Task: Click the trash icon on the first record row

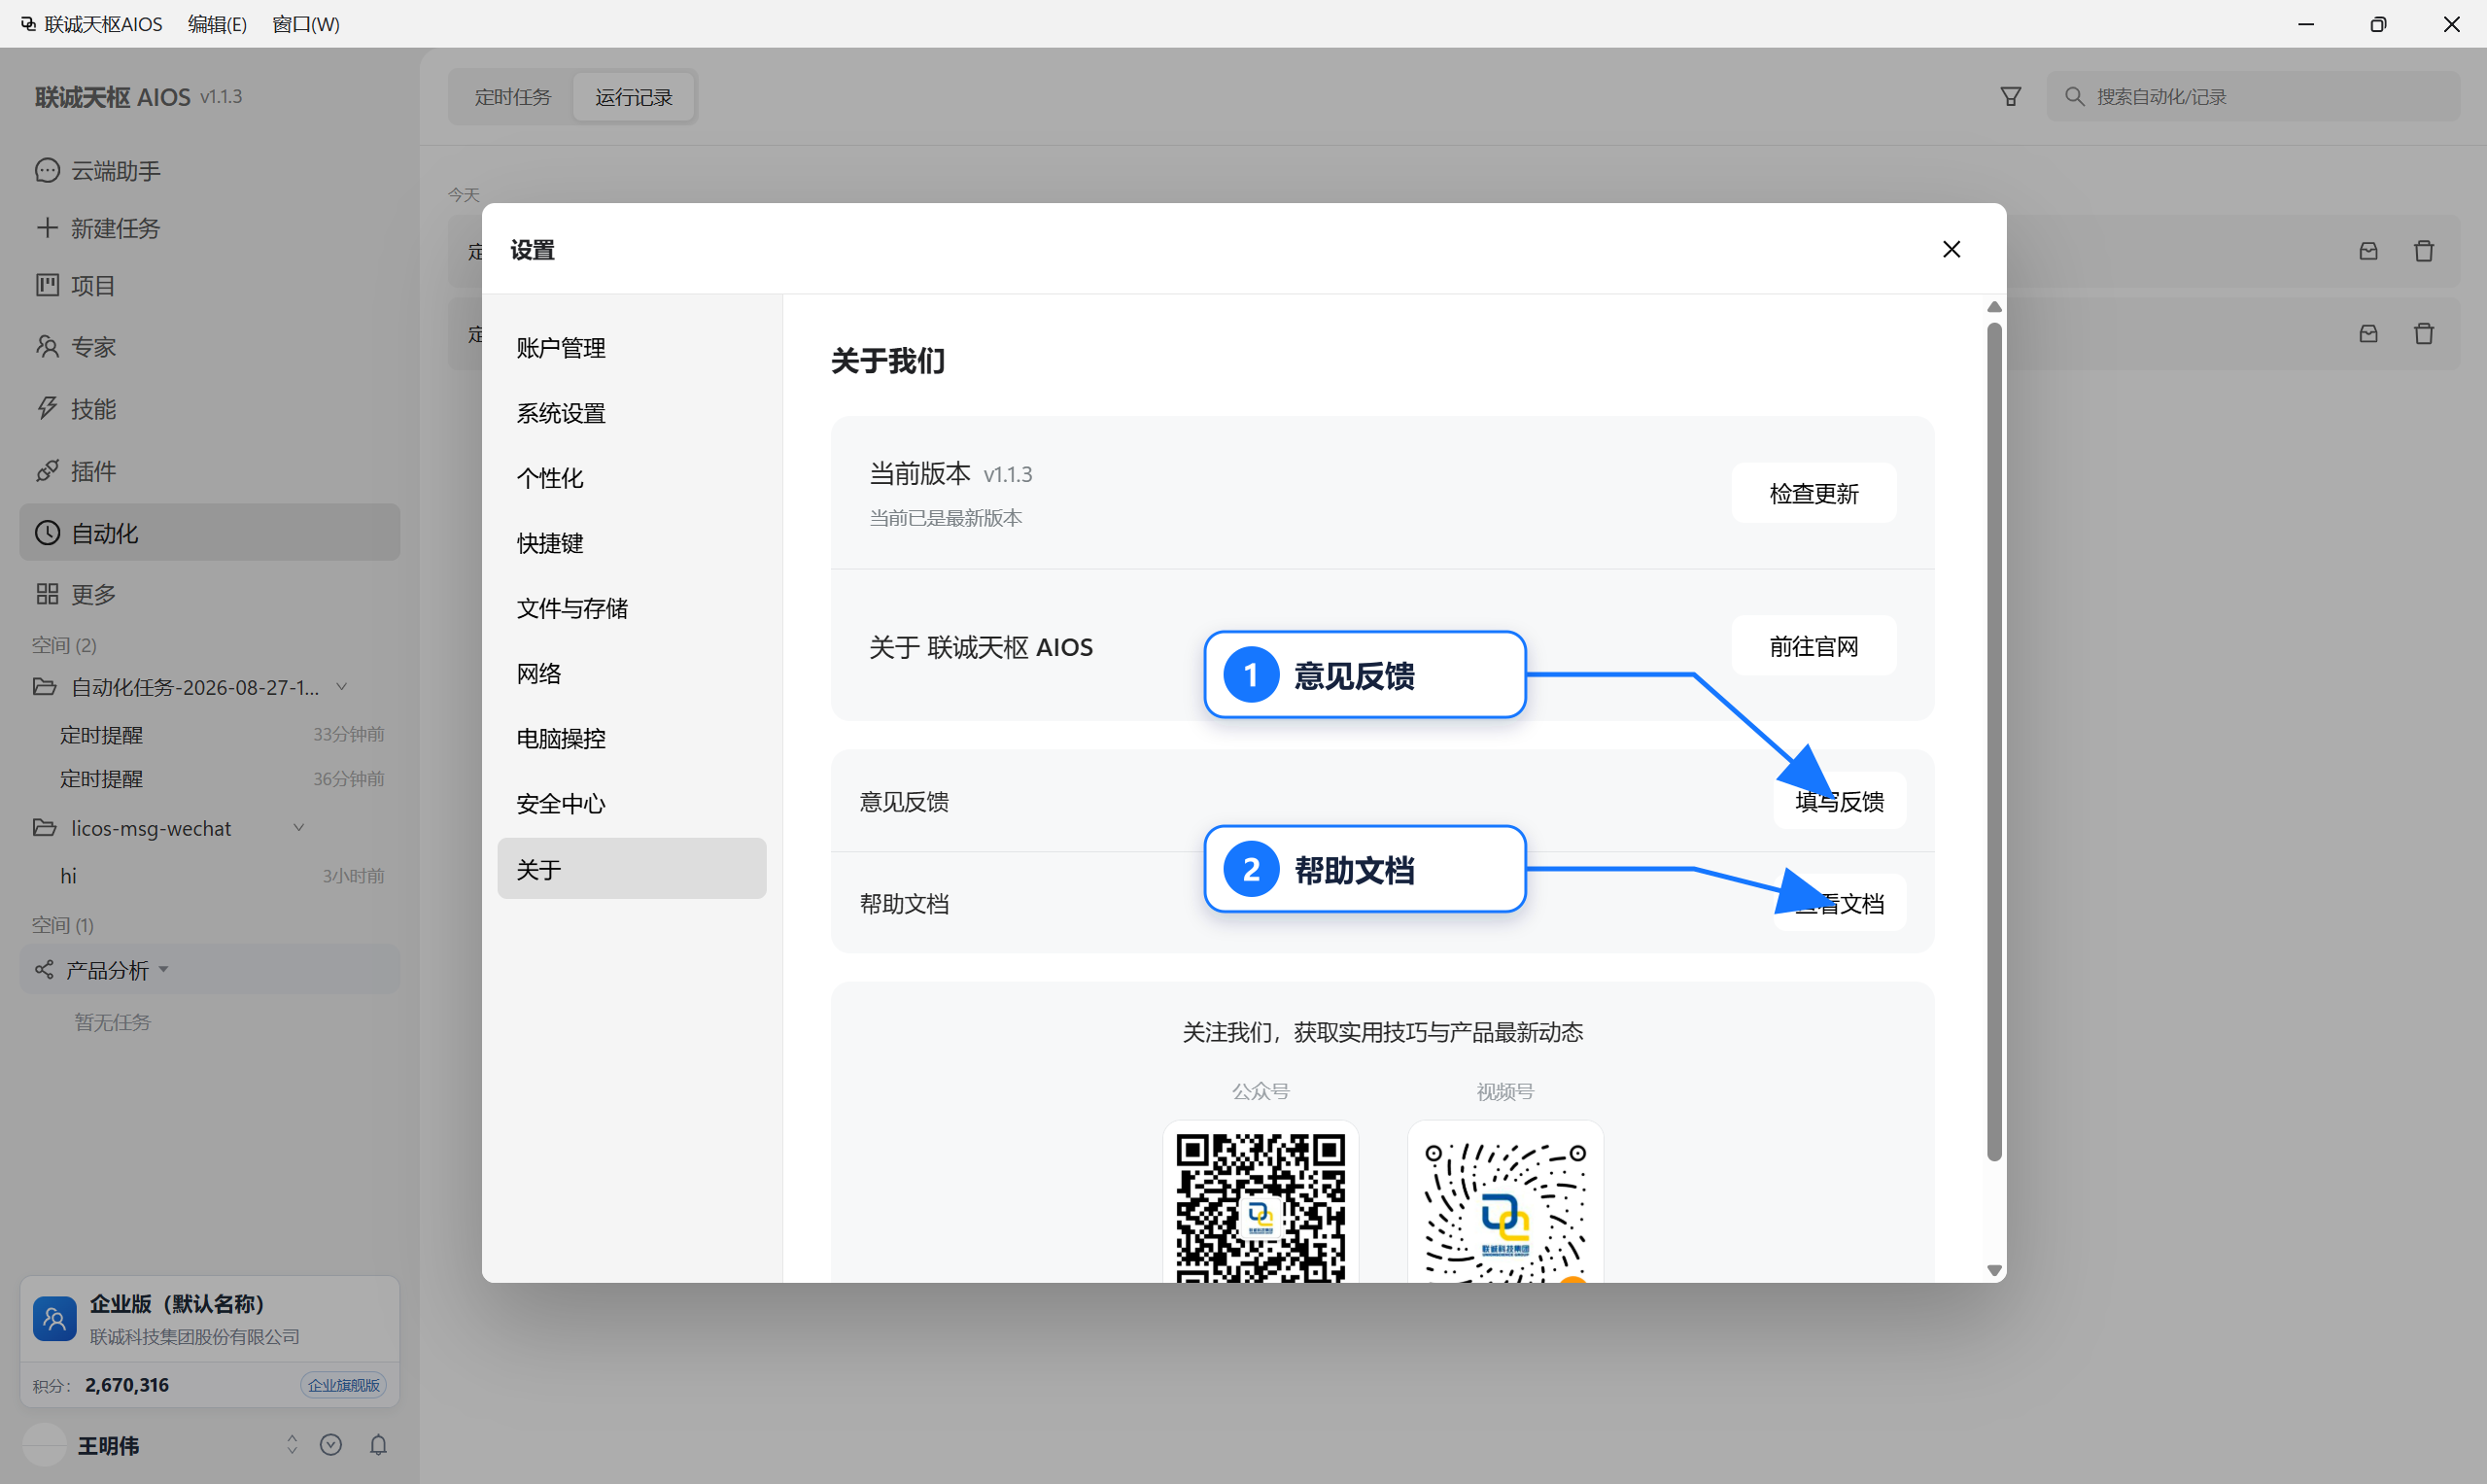Action: pyautogui.click(x=2424, y=251)
